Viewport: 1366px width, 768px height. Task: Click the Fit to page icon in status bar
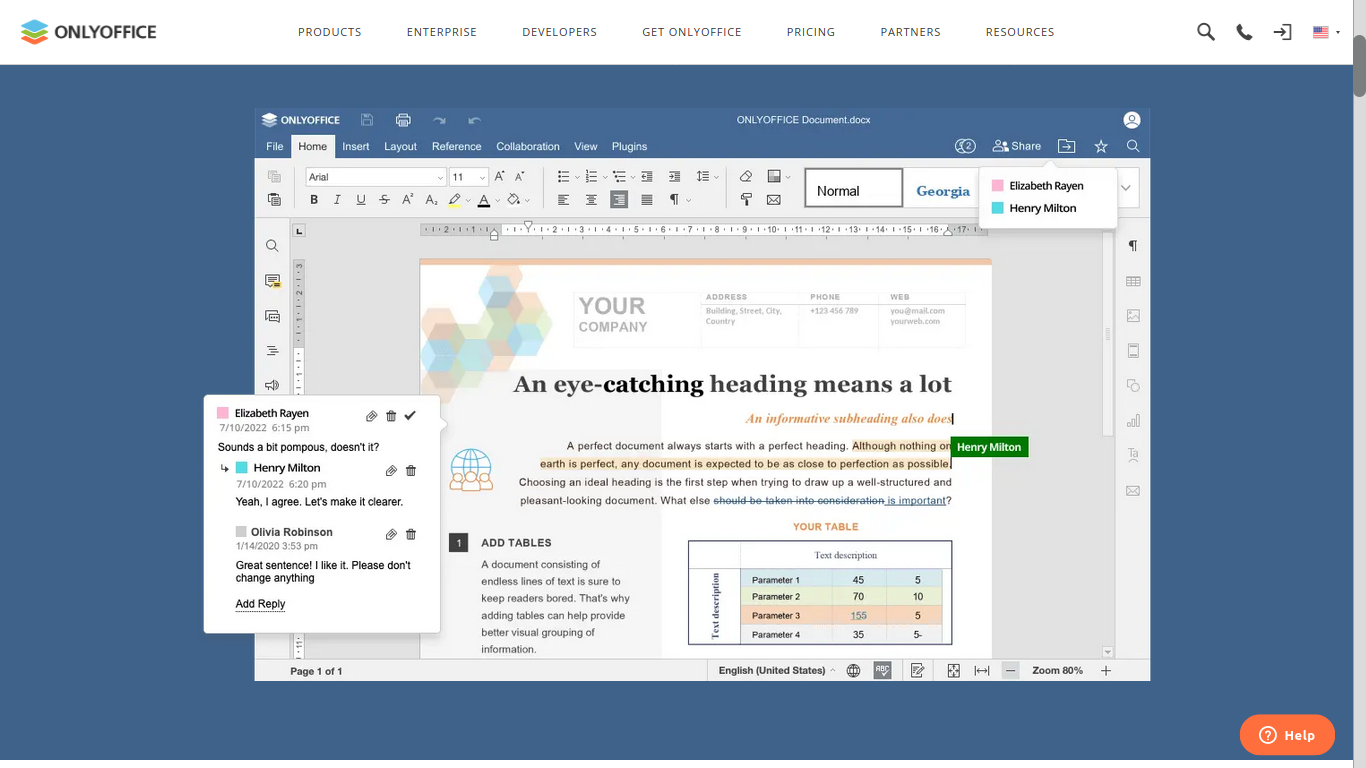(954, 671)
